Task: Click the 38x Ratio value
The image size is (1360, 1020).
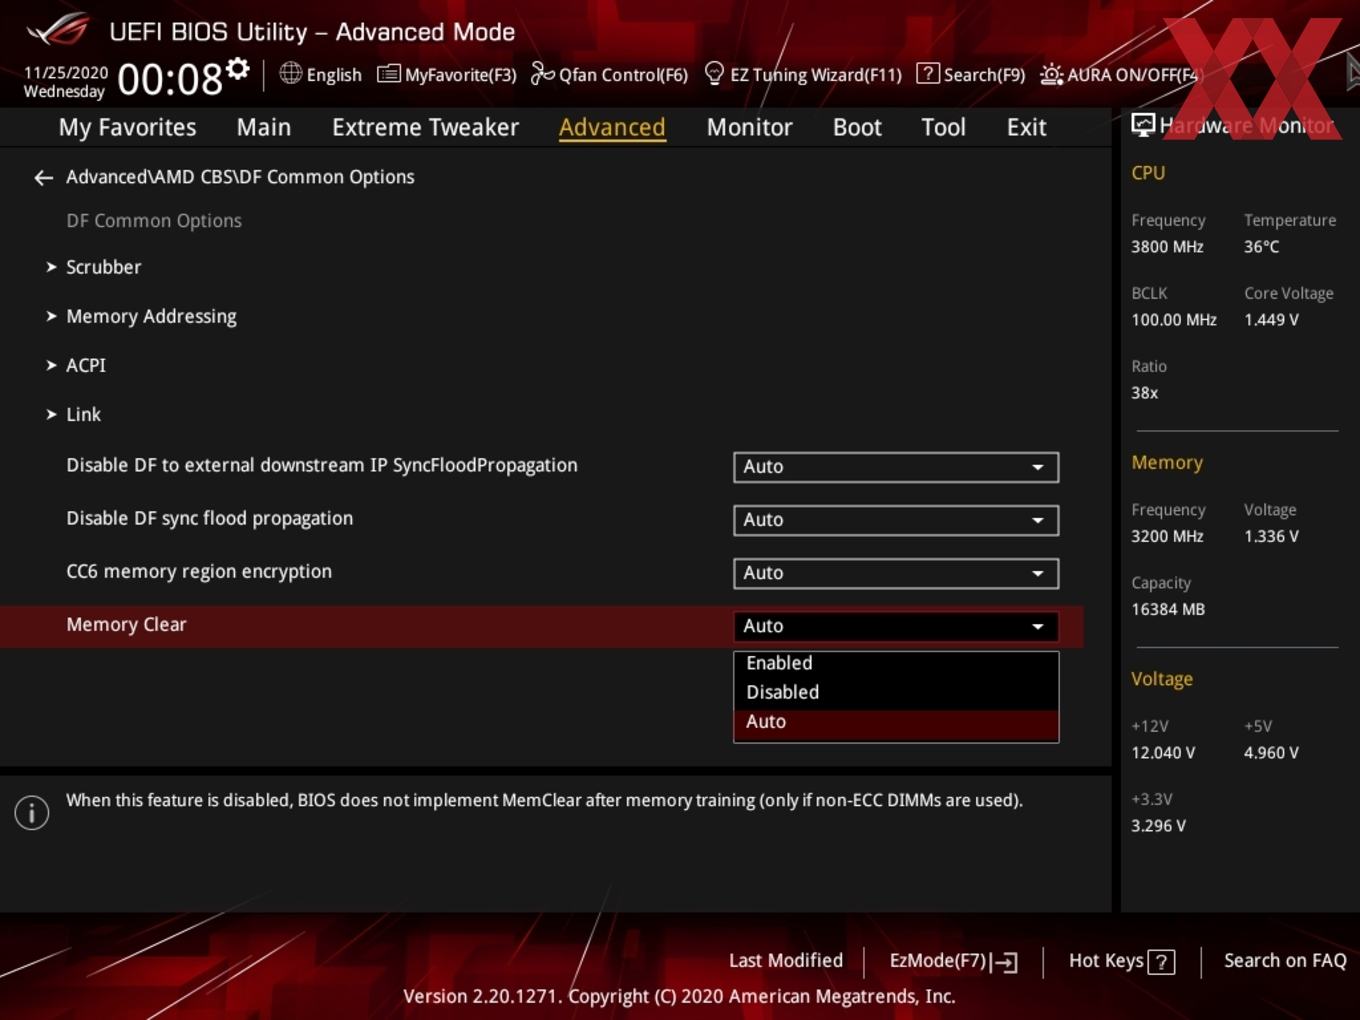Action: 1144,393
